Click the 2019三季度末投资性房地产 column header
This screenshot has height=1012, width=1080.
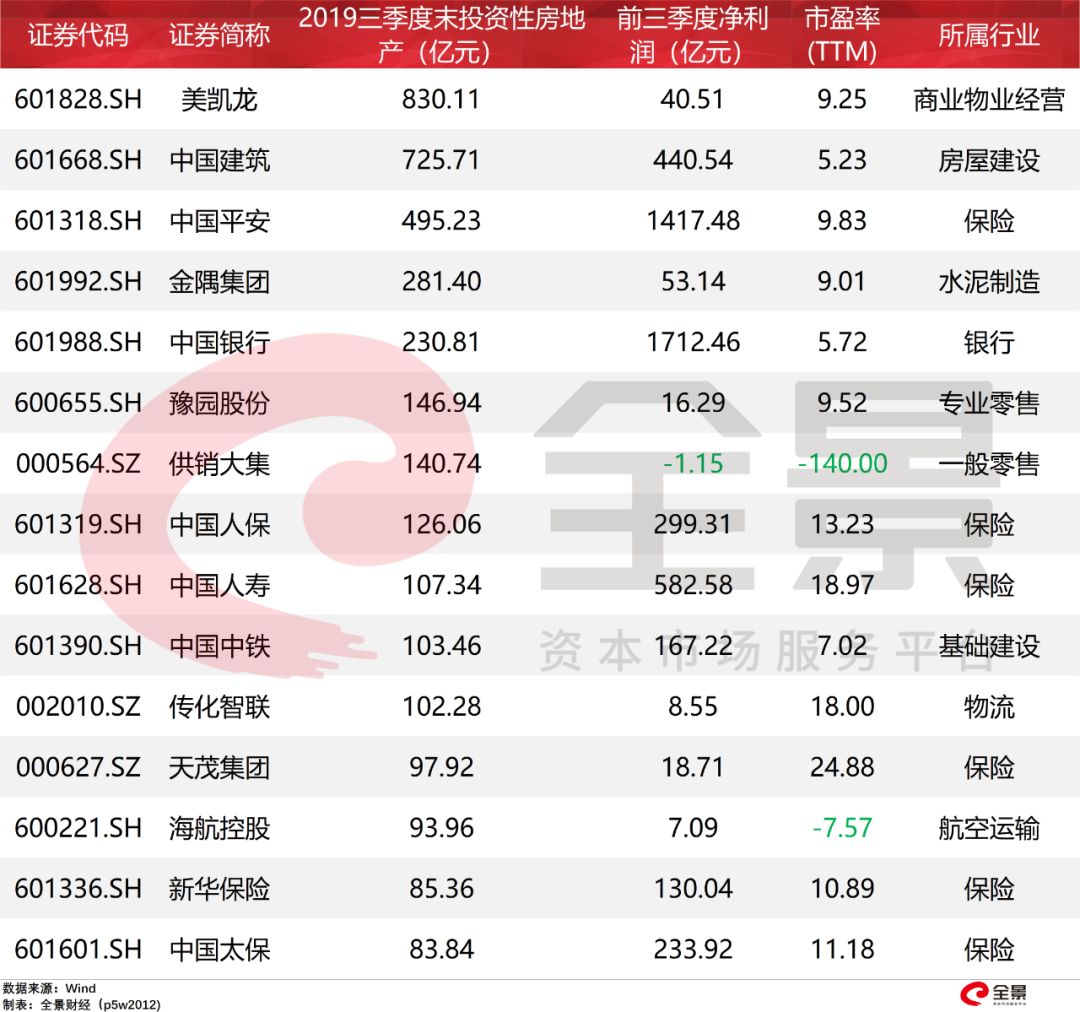click(x=442, y=35)
